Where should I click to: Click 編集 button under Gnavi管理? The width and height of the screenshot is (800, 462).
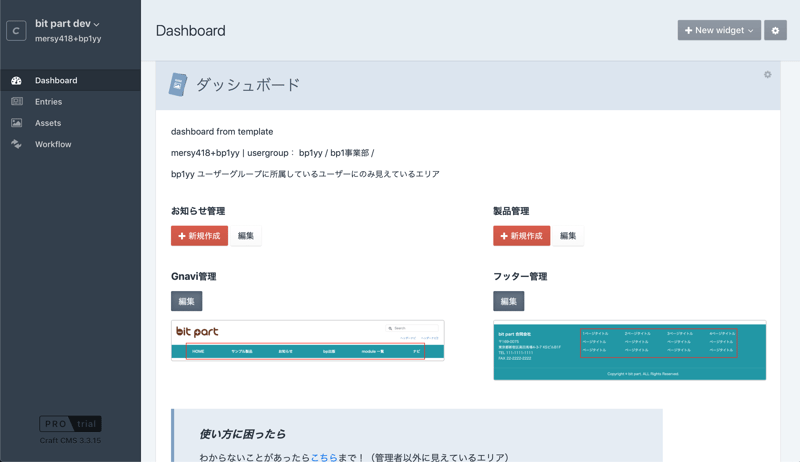(x=187, y=301)
